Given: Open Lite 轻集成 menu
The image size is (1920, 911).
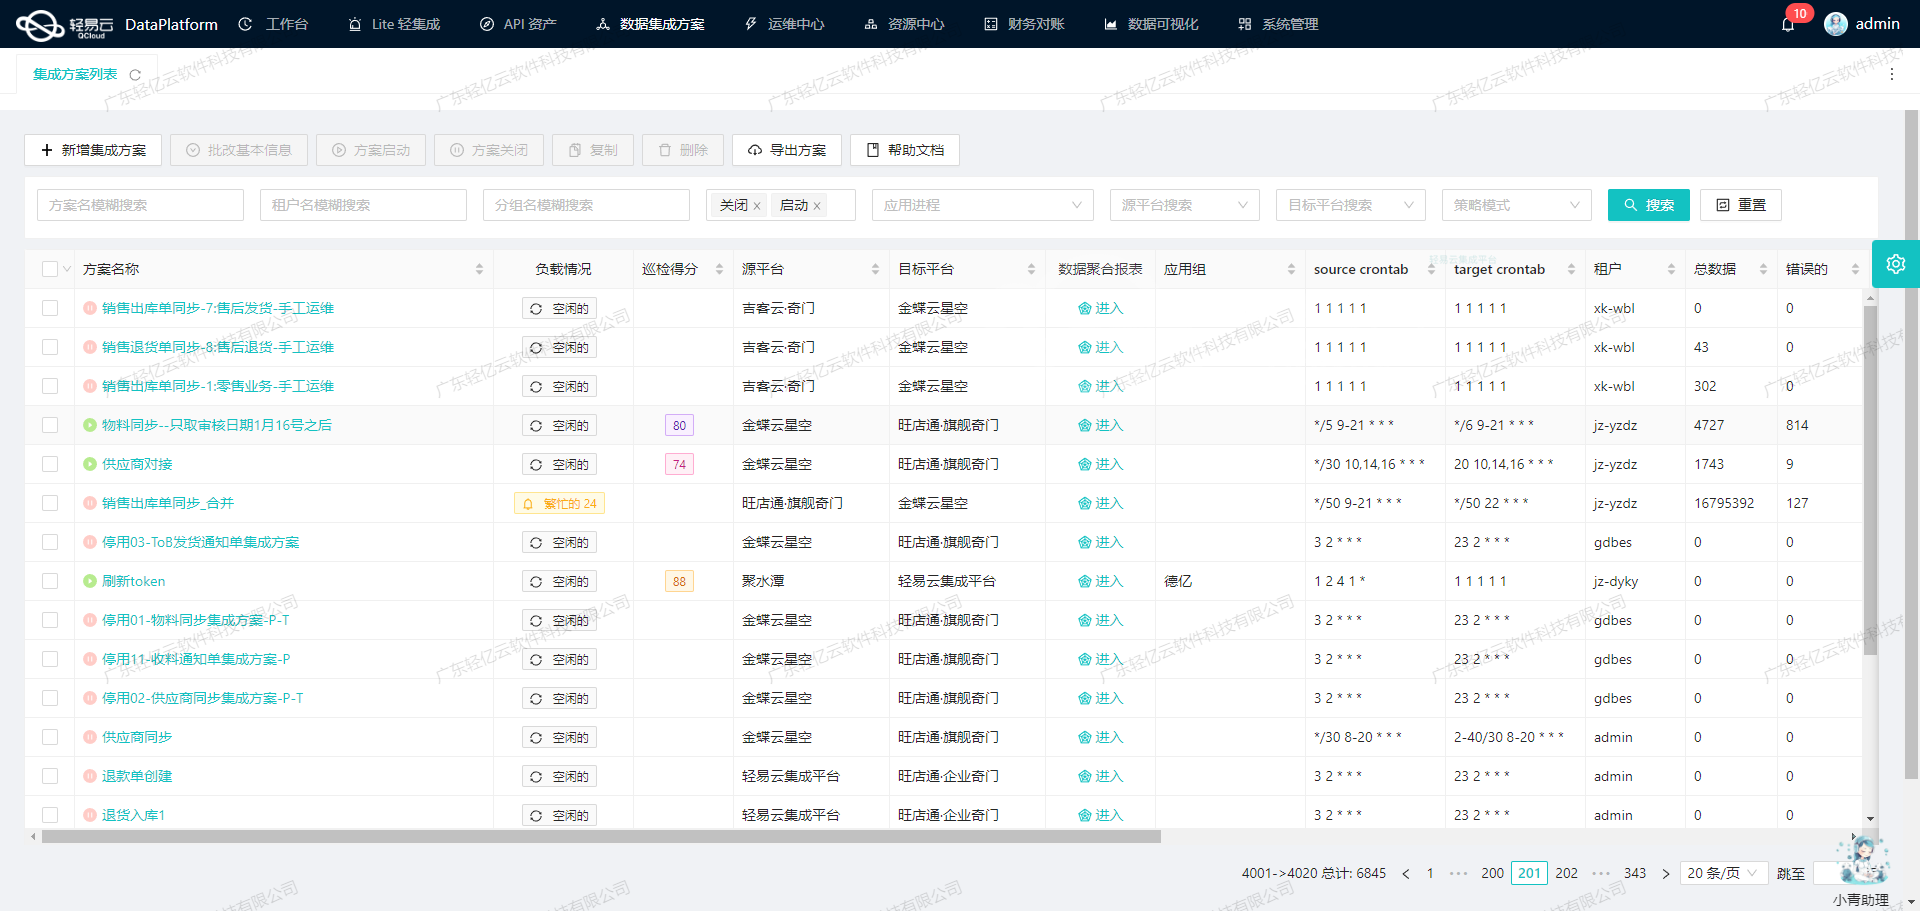Looking at the screenshot, I should click(x=394, y=24).
